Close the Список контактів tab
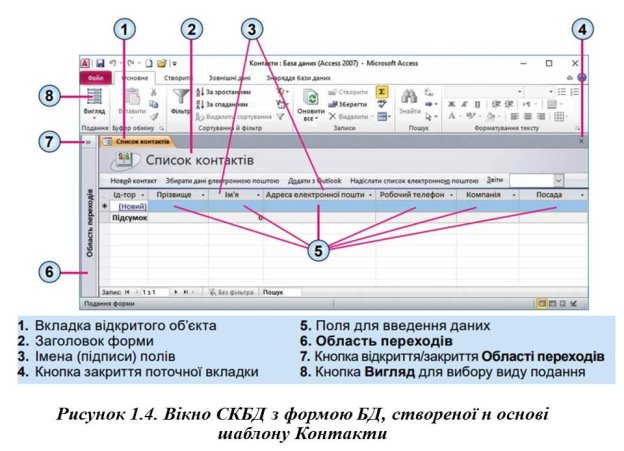 [581, 143]
